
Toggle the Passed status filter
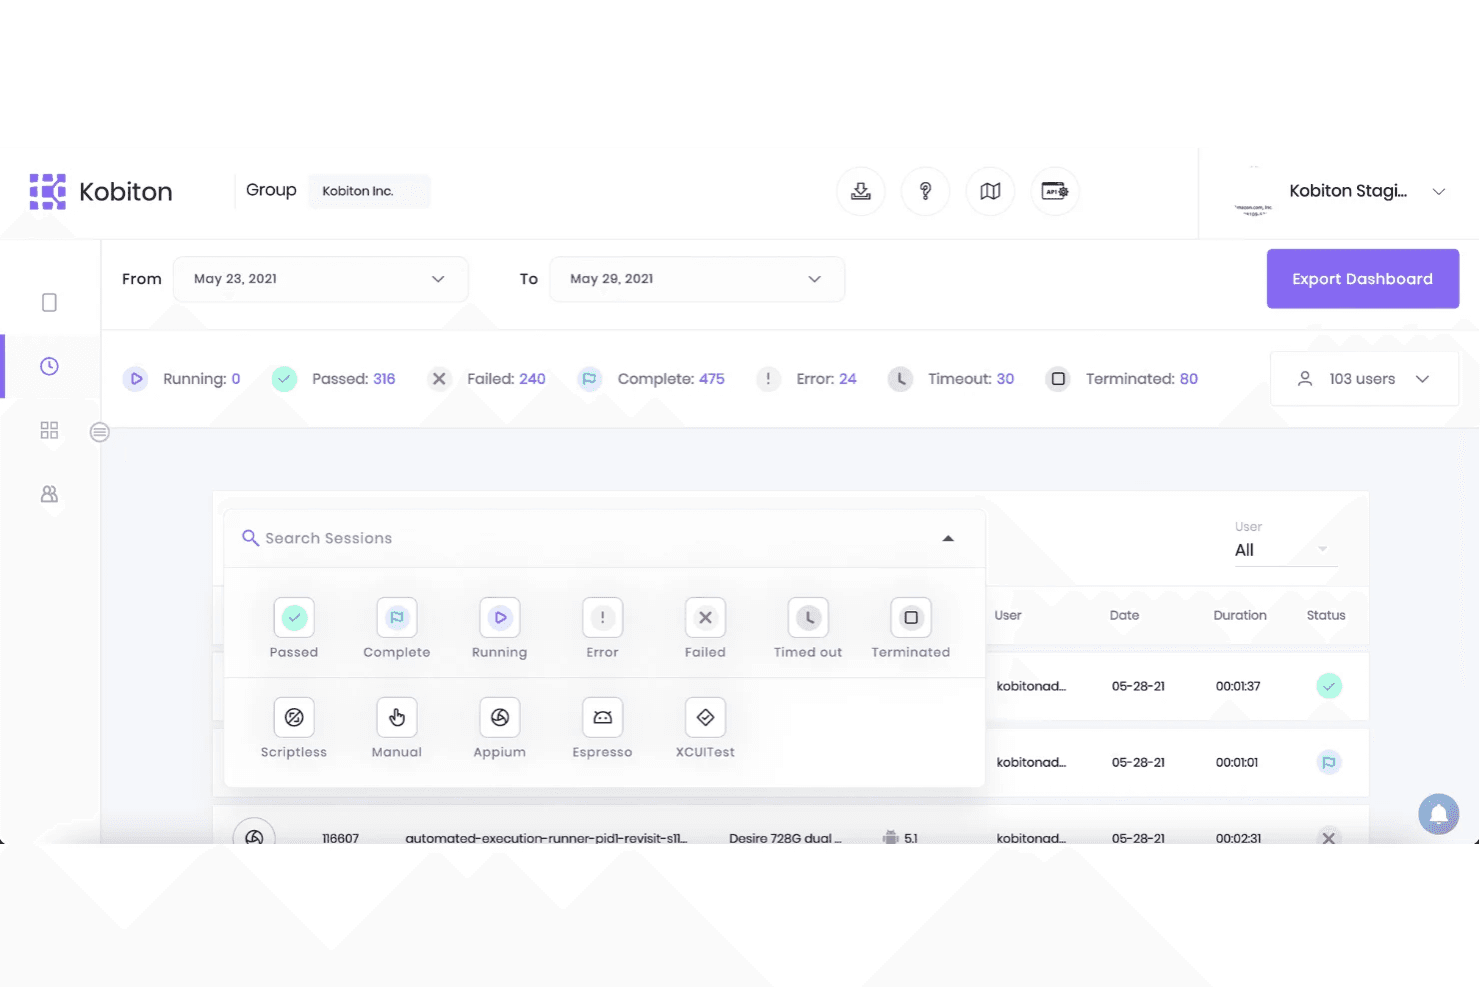[294, 618]
